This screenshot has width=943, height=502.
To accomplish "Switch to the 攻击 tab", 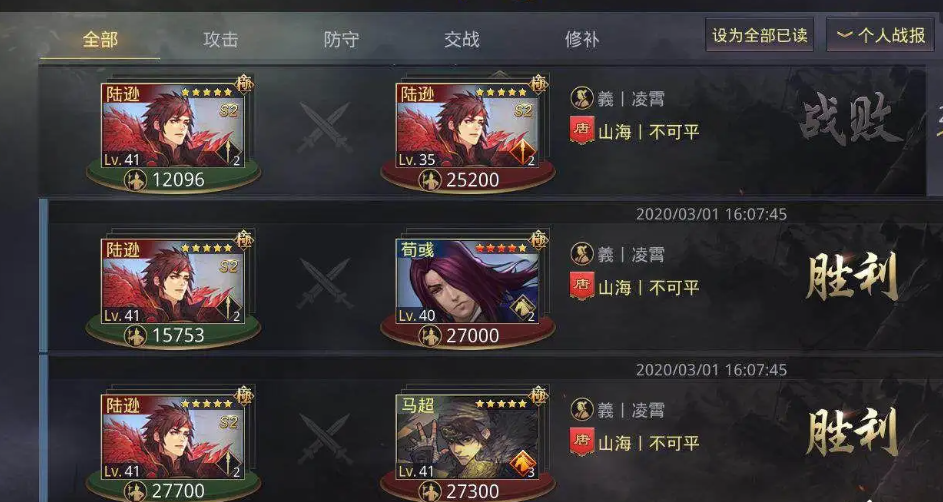I will click(x=220, y=40).
